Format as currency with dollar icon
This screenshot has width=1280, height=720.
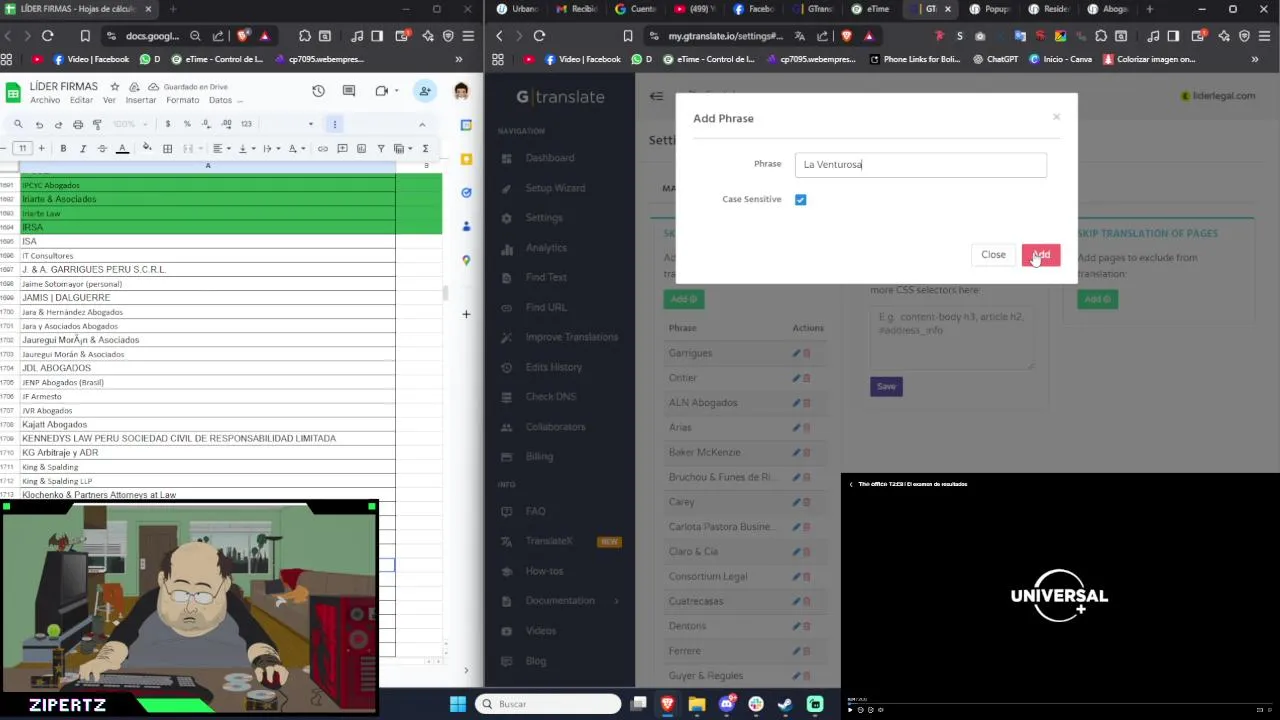pos(167,124)
